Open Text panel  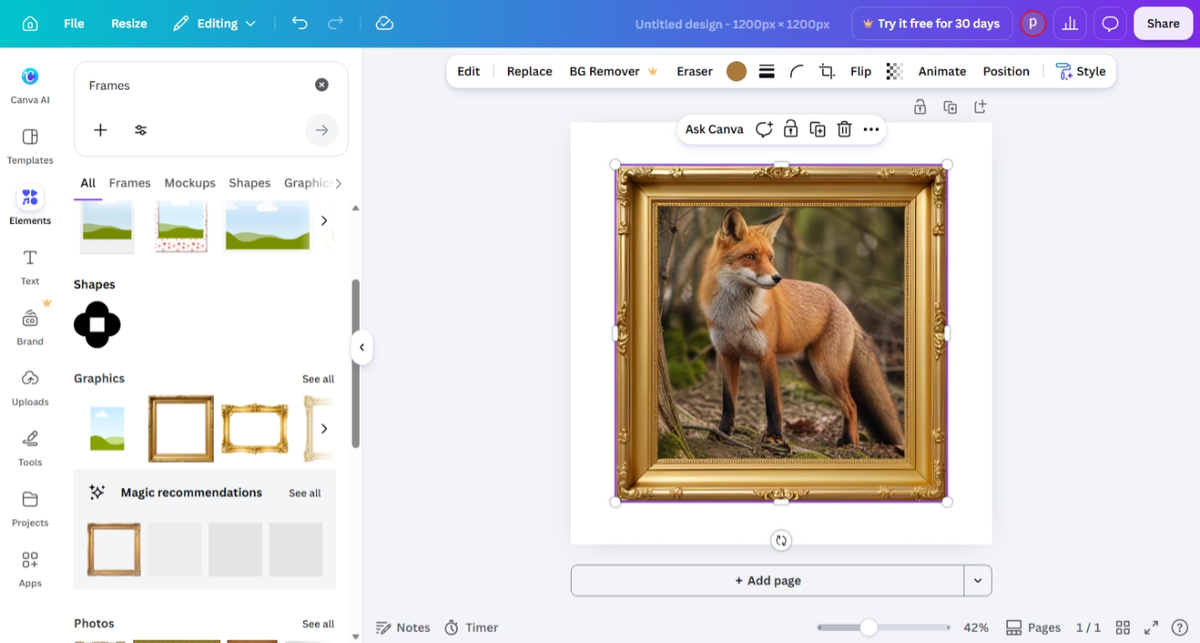(x=30, y=267)
